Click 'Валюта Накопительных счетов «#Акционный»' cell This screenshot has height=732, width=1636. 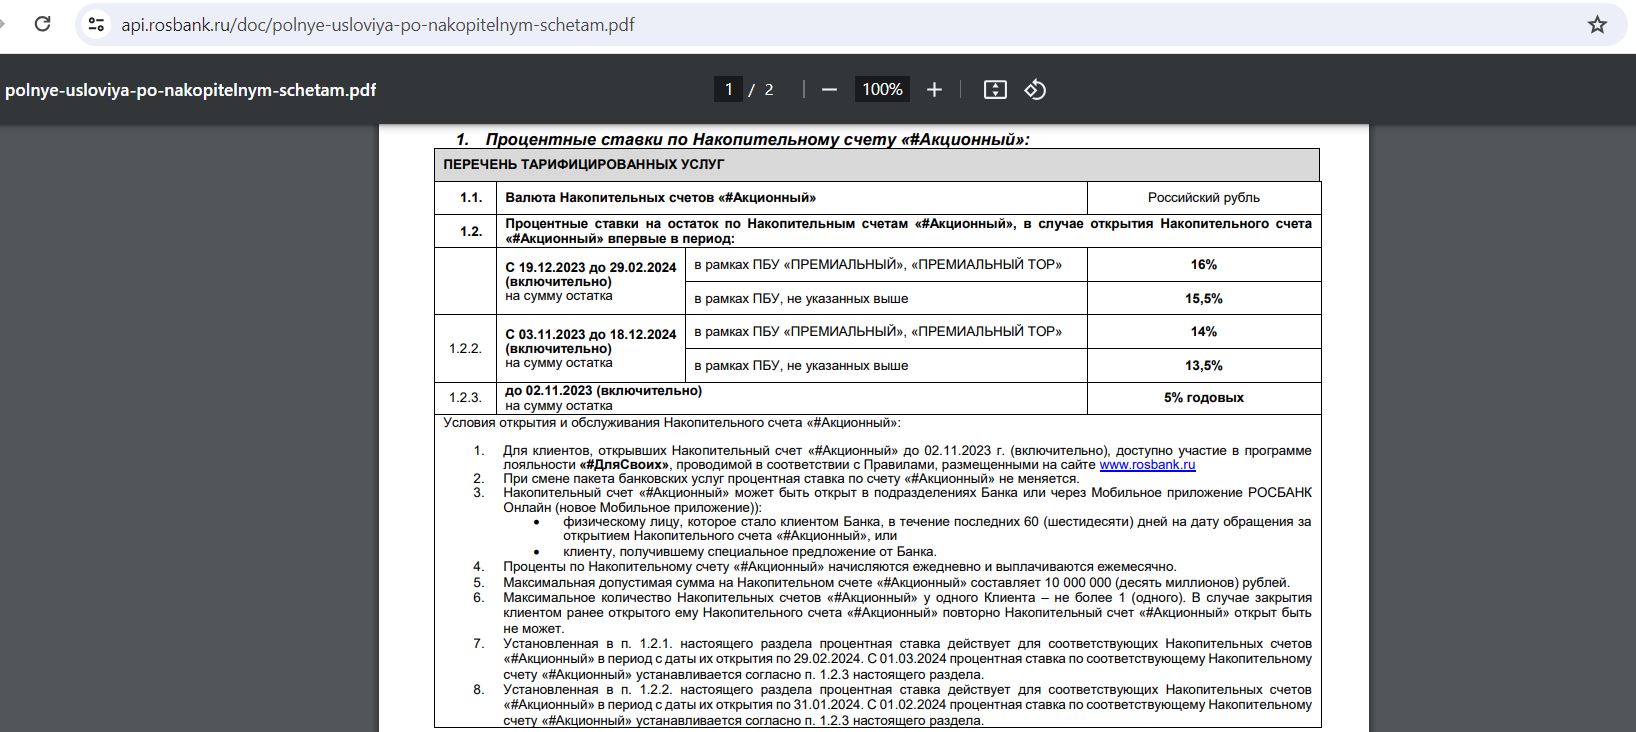point(792,198)
